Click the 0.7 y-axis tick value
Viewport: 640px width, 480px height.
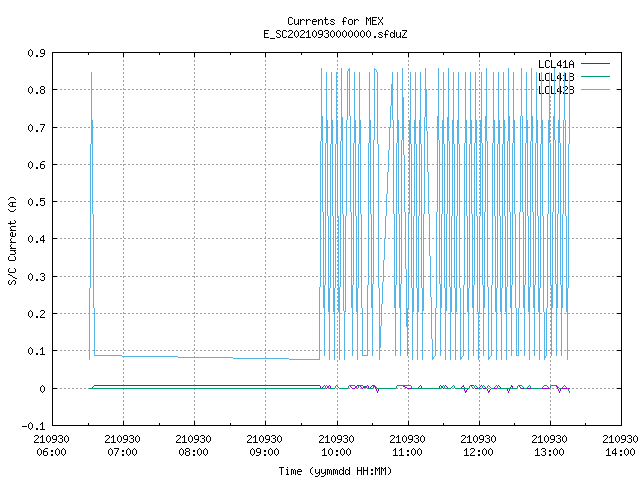tap(36, 128)
